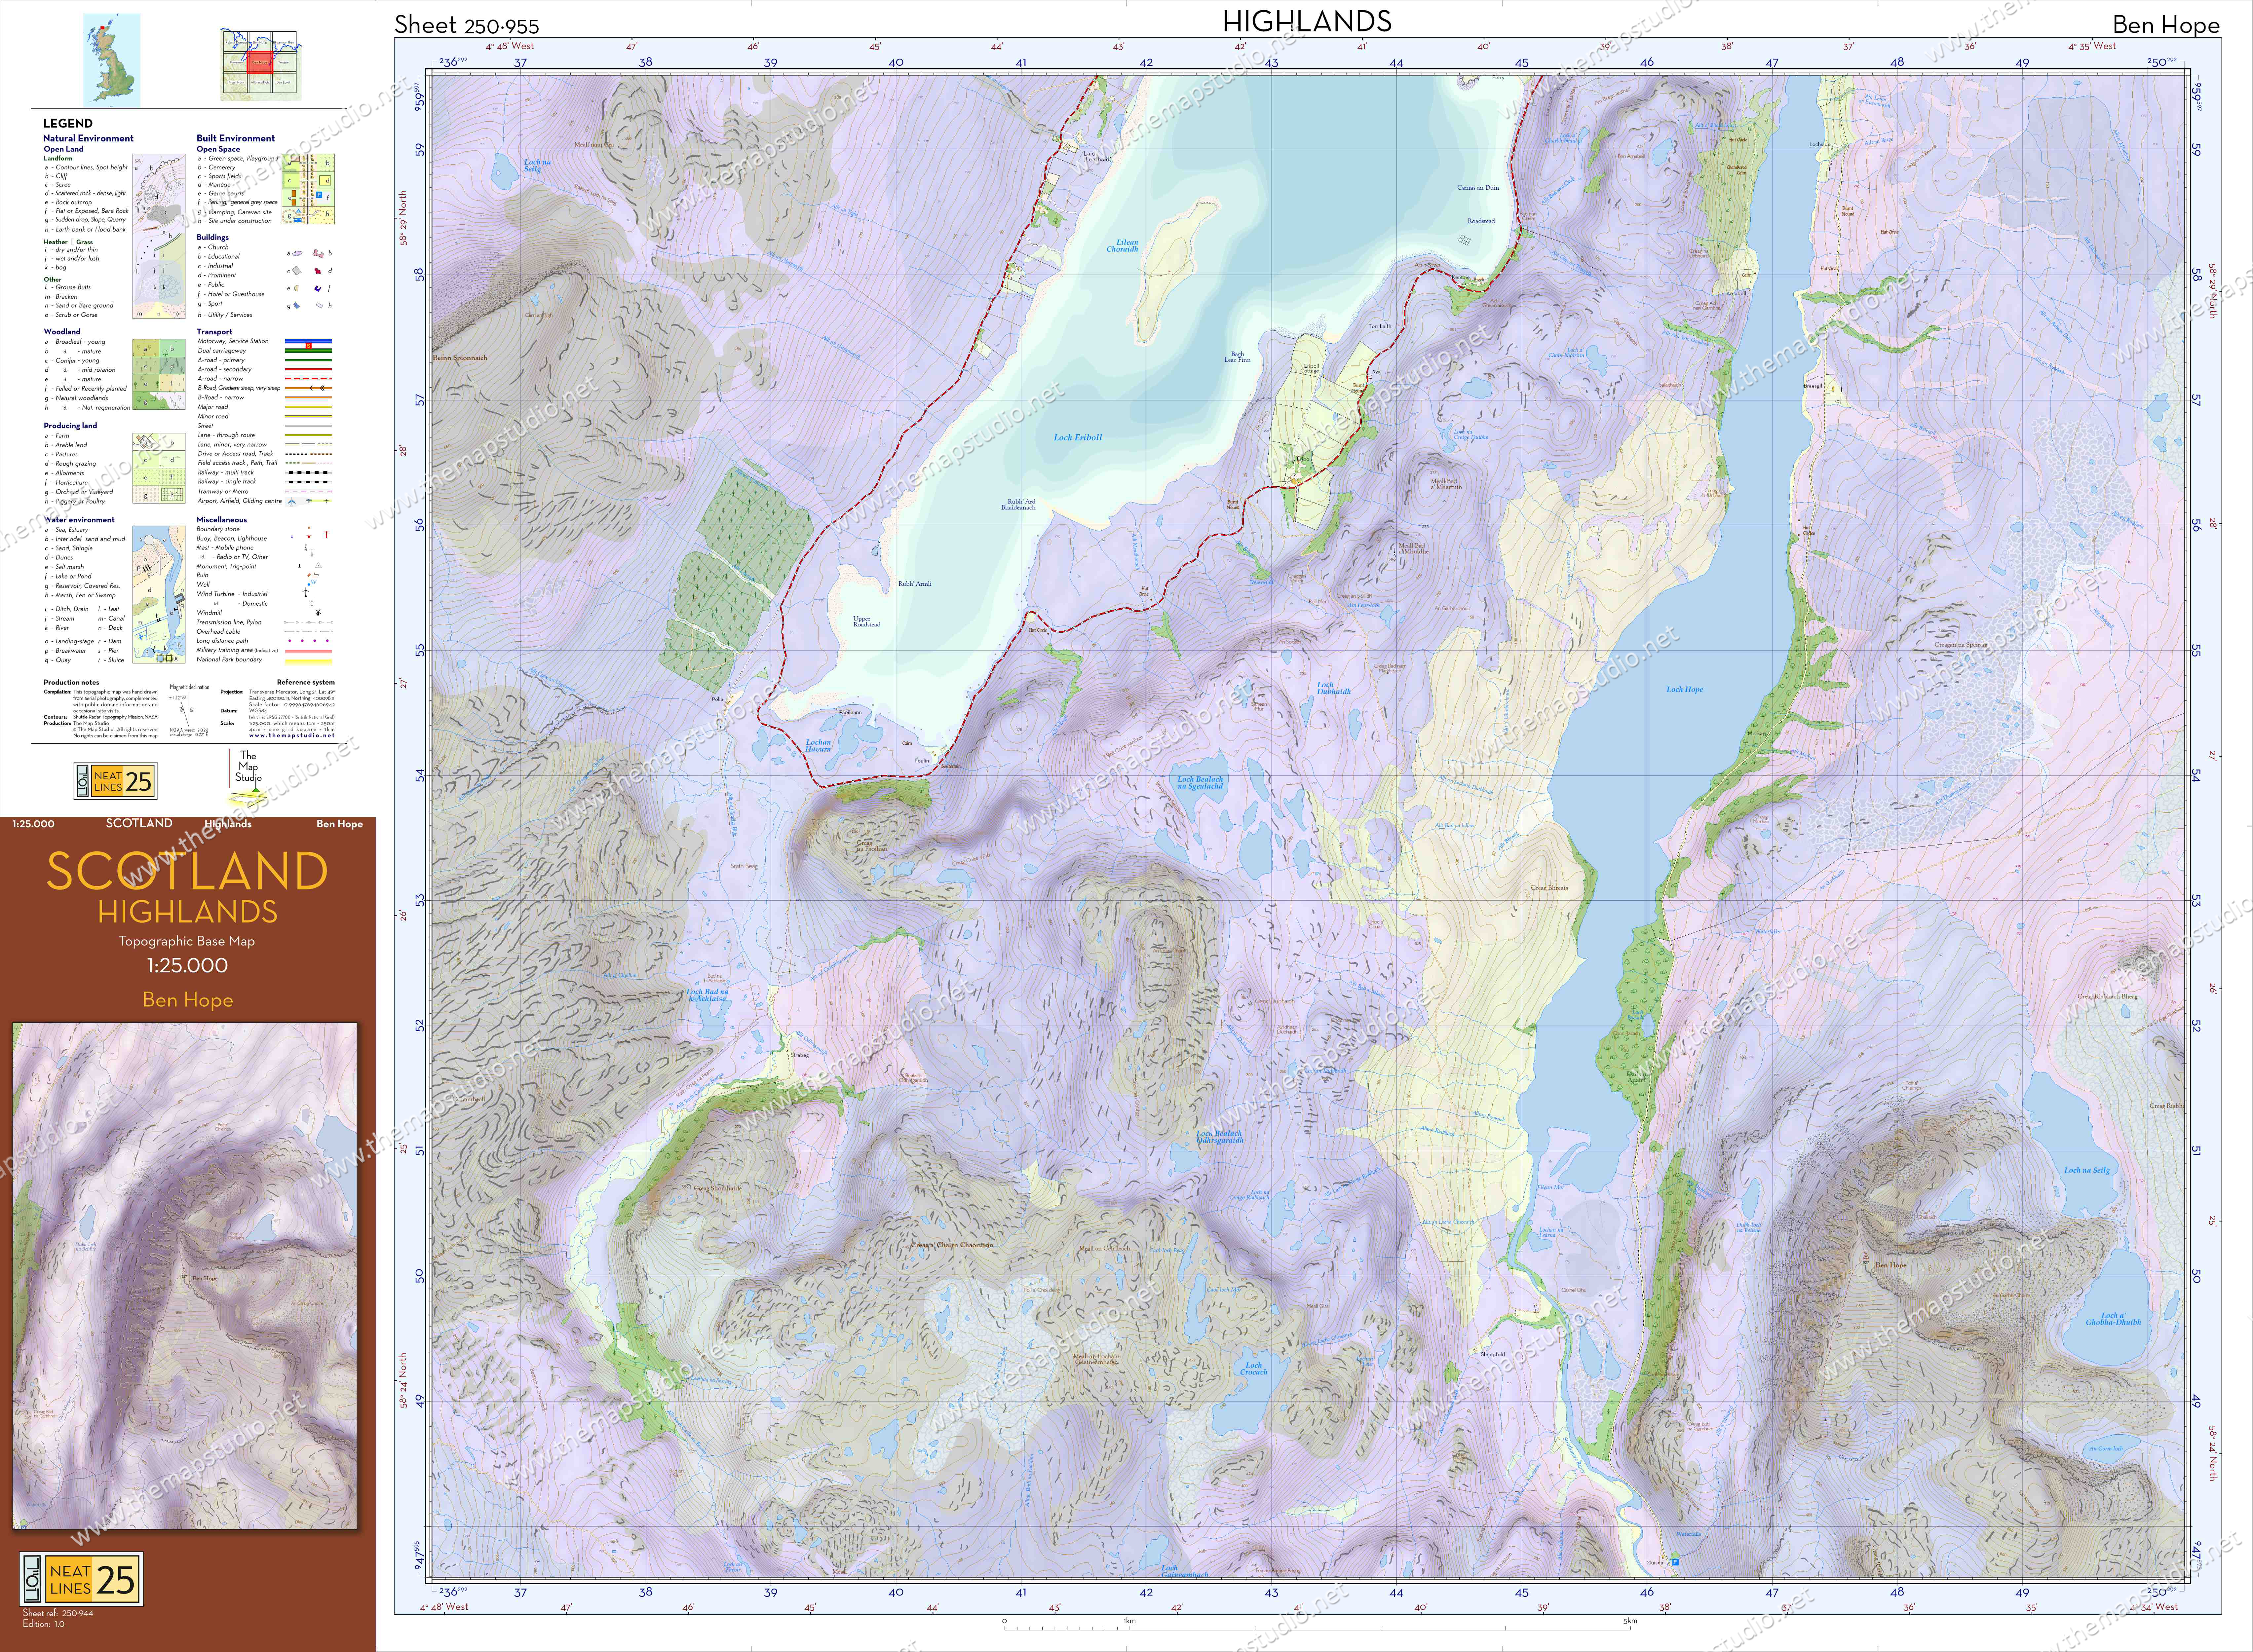This screenshot has width=2253, height=1652.
Task: Click the orange 'Ben Hope' cover title
Action: [x=187, y=1000]
